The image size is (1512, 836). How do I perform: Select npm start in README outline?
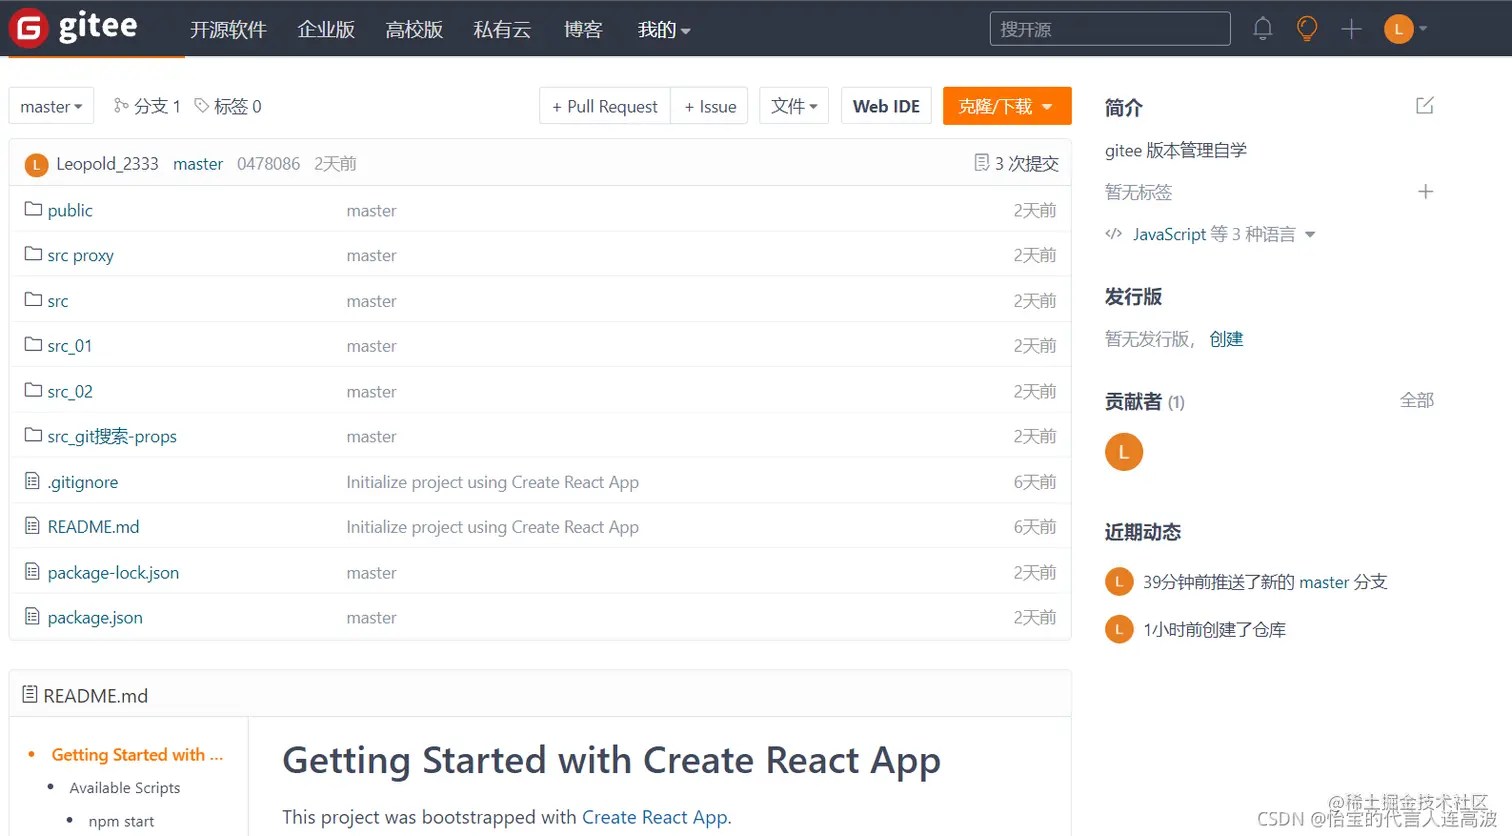(121, 821)
